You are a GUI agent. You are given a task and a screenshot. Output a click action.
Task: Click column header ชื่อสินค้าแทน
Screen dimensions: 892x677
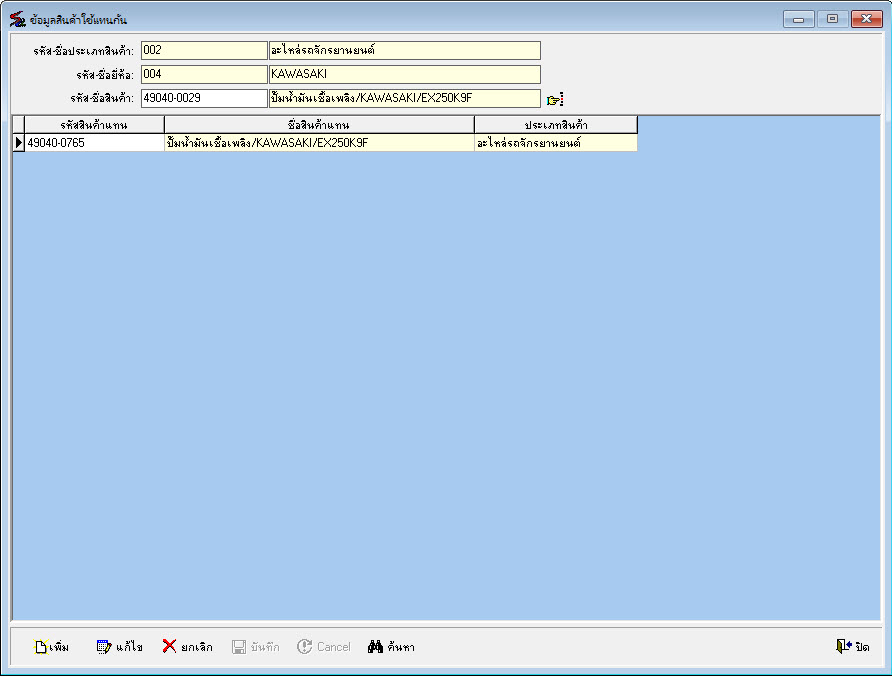click(319, 125)
